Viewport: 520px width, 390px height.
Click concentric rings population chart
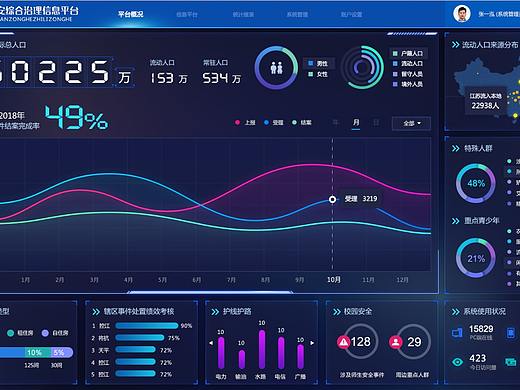(363, 67)
